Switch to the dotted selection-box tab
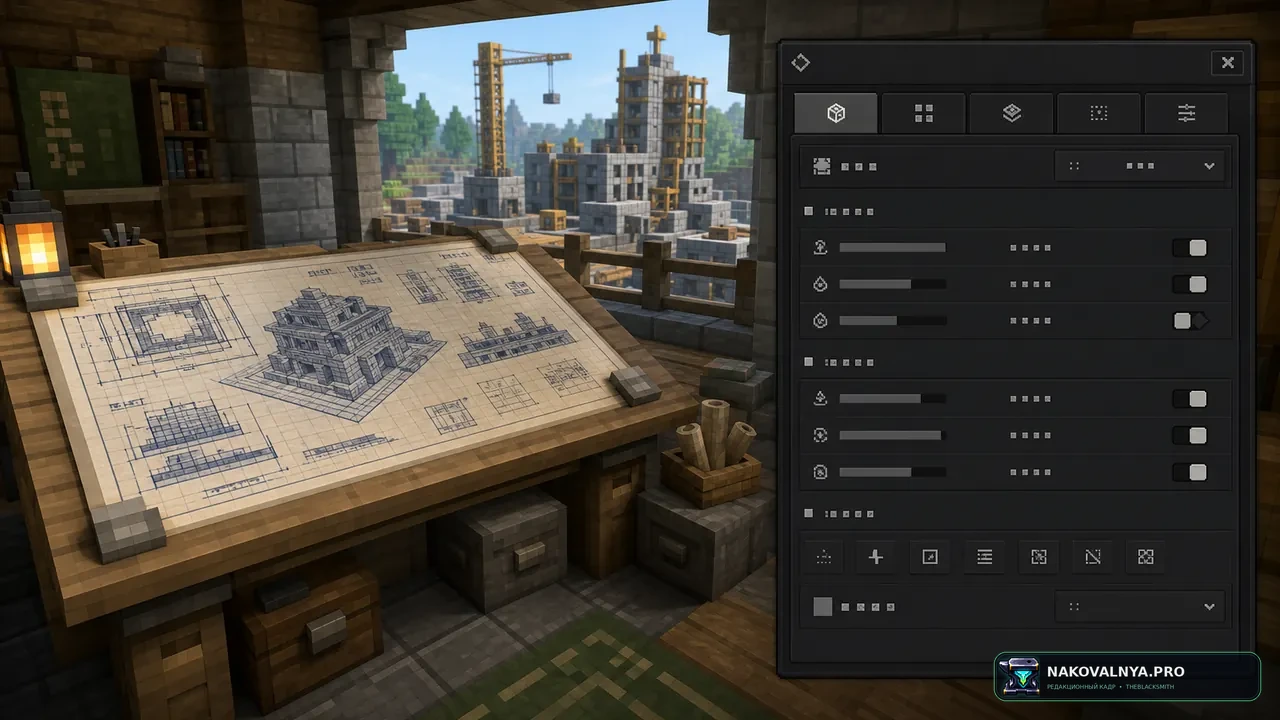Image resolution: width=1280 pixels, height=720 pixels. [x=1099, y=113]
